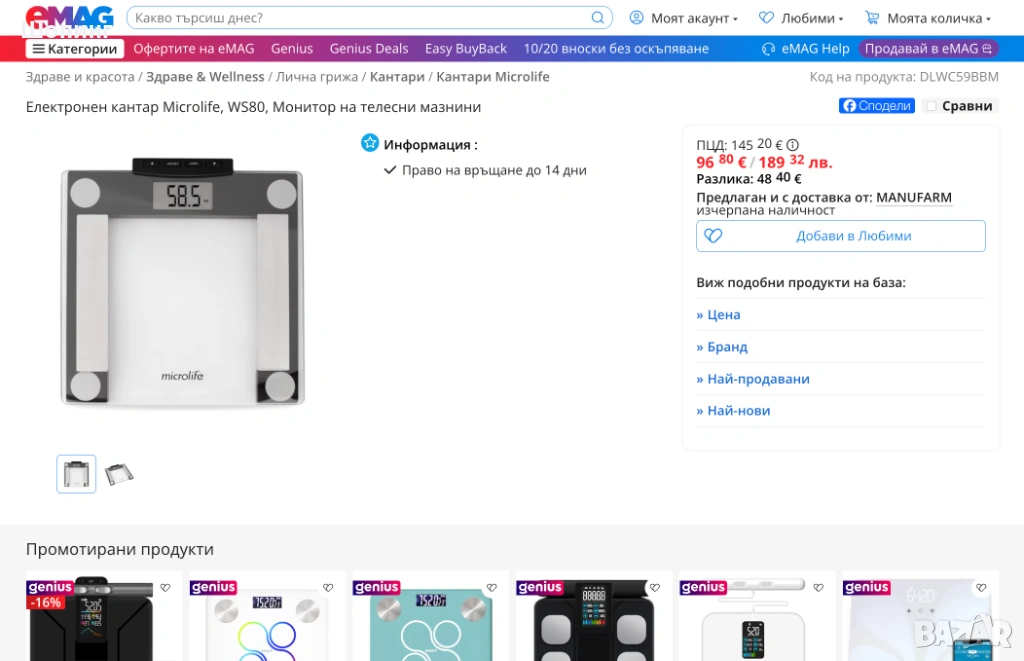The width and height of the screenshot is (1024, 661).
Task: Click heart icon on second promoted scale
Action: tap(328, 588)
